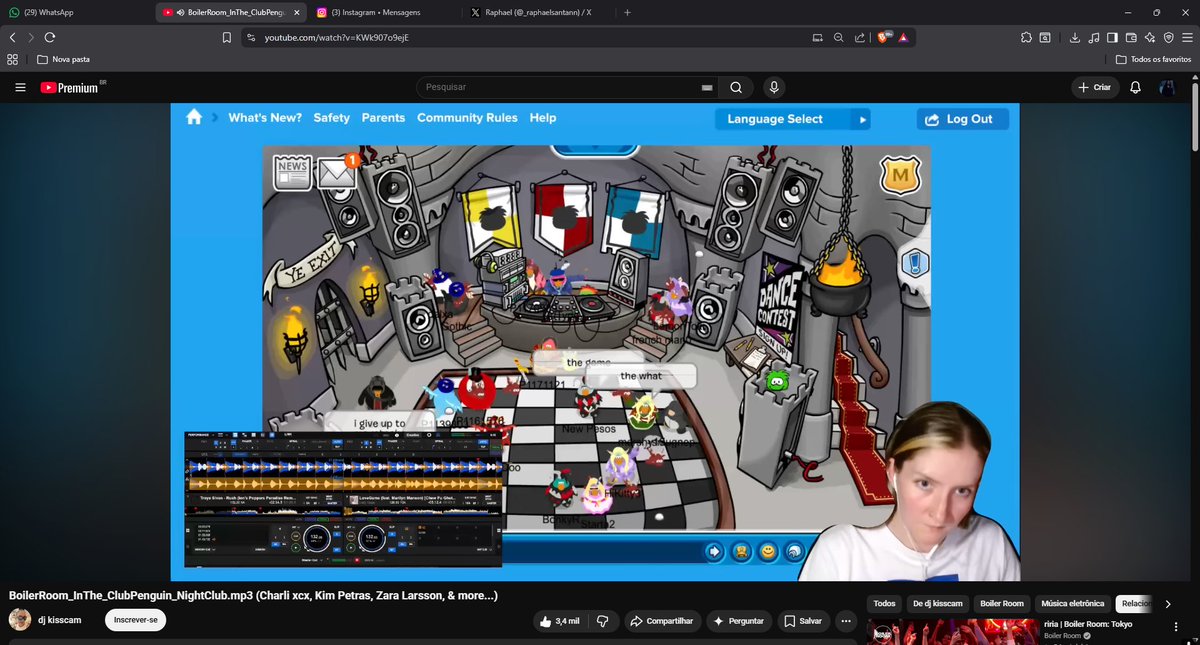Click the Salvar save button

point(803,621)
